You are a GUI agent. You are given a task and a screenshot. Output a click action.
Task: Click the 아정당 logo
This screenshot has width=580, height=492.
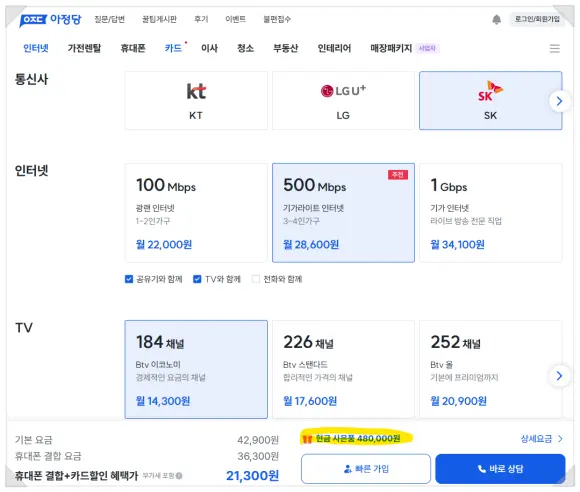click(x=50, y=20)
